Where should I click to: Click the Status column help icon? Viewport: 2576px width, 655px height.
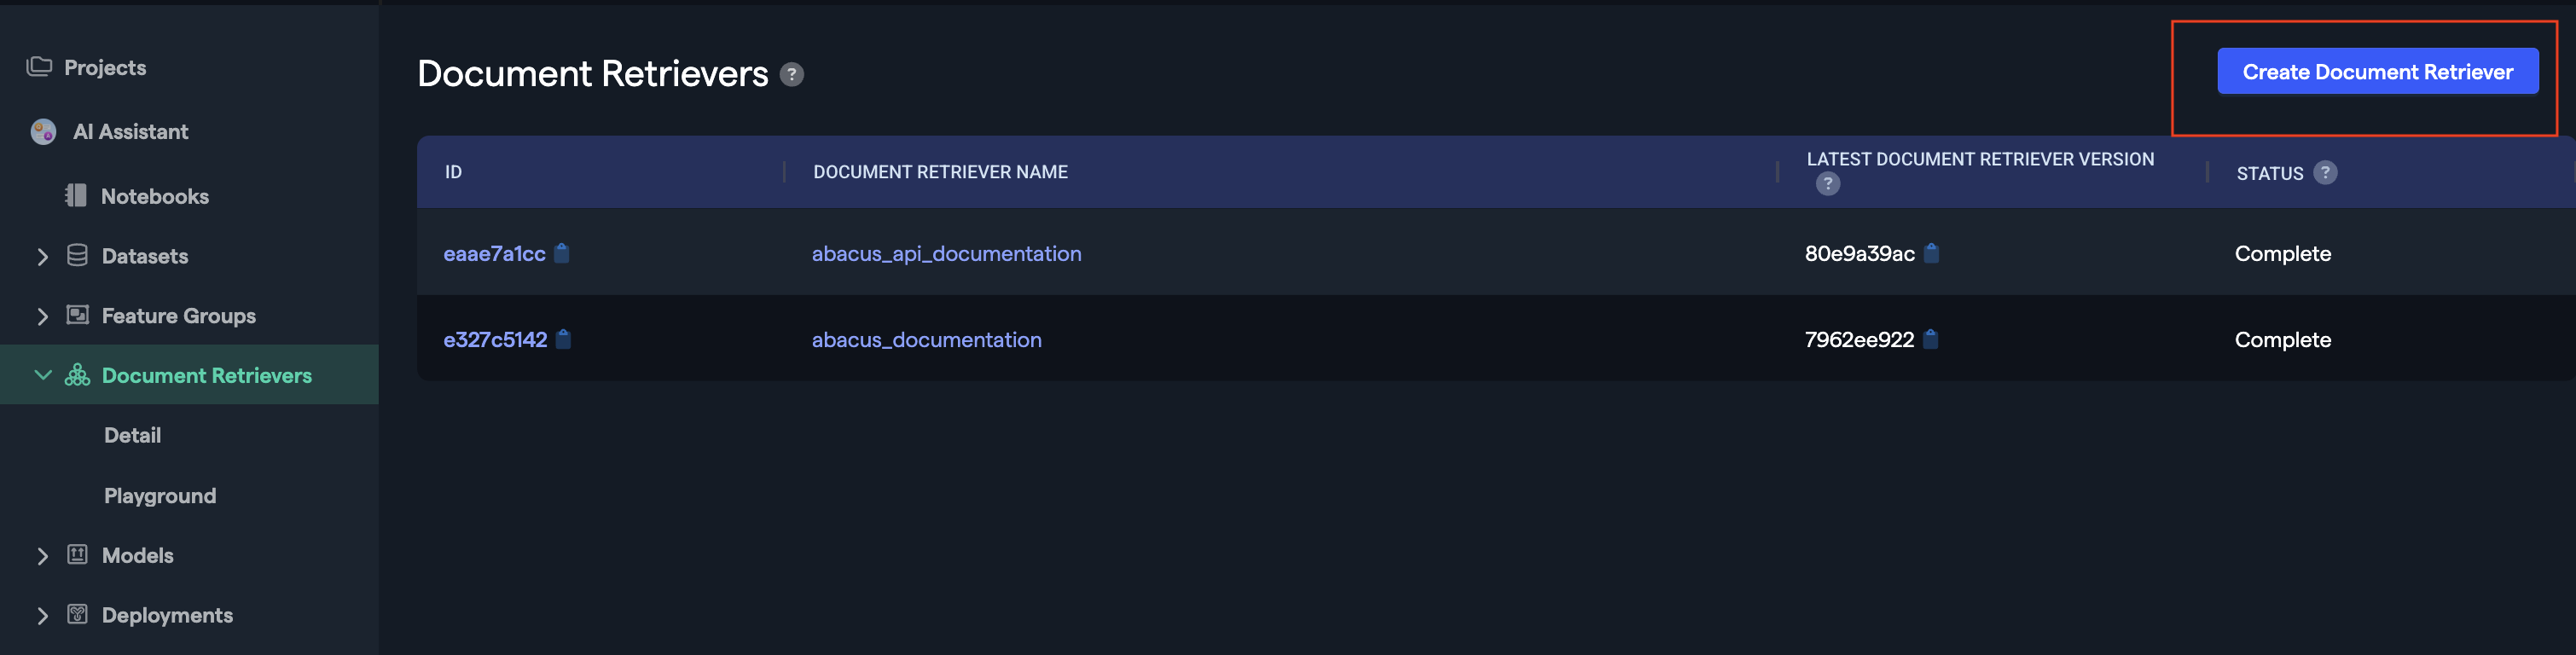[x=2326, y=173]
